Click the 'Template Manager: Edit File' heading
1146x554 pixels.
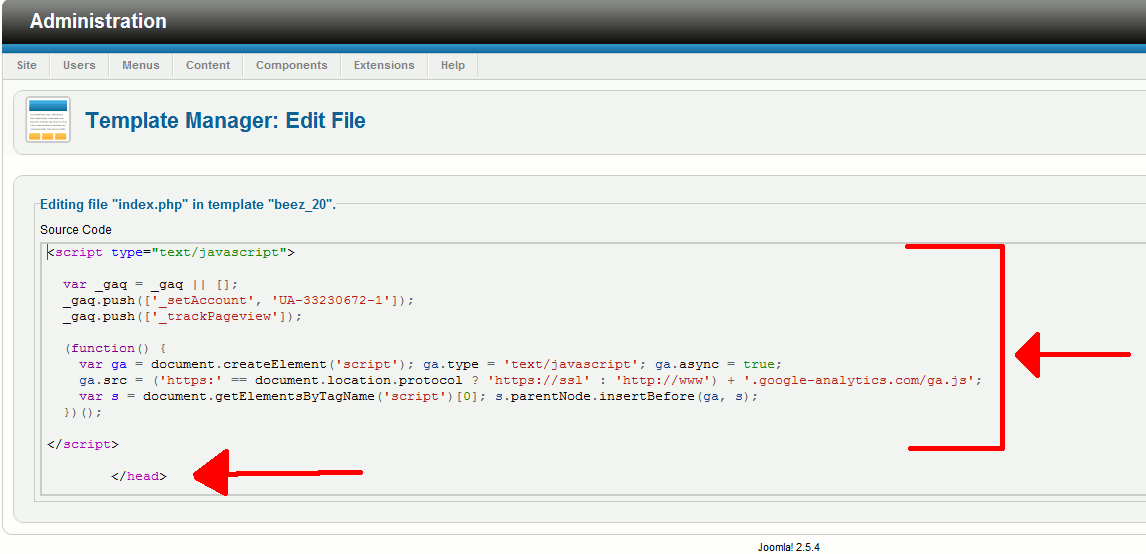tap(225, 121)
